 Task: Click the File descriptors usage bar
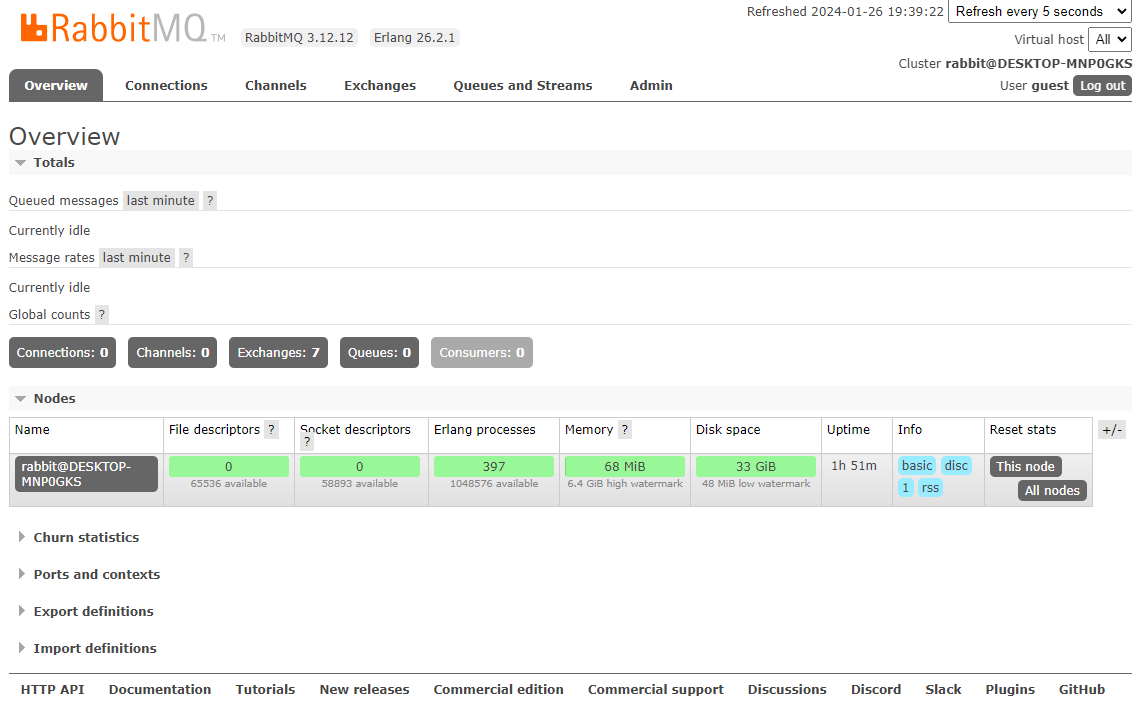(229, 467)
